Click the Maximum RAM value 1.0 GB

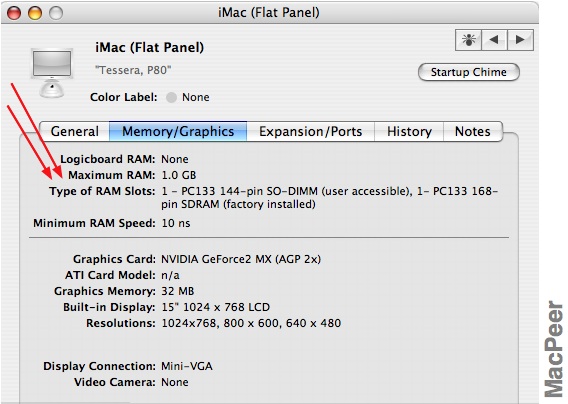click(179, 175)
